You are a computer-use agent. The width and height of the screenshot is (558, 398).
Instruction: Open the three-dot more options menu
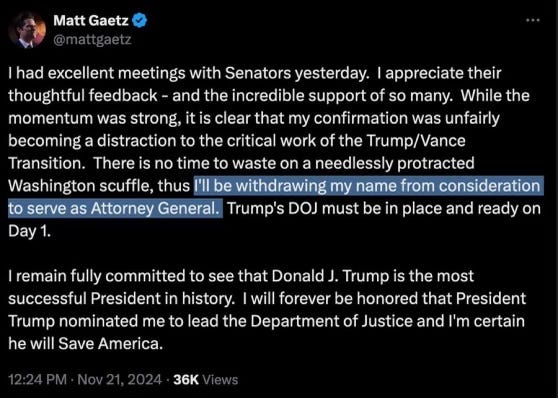click(533, 20)
